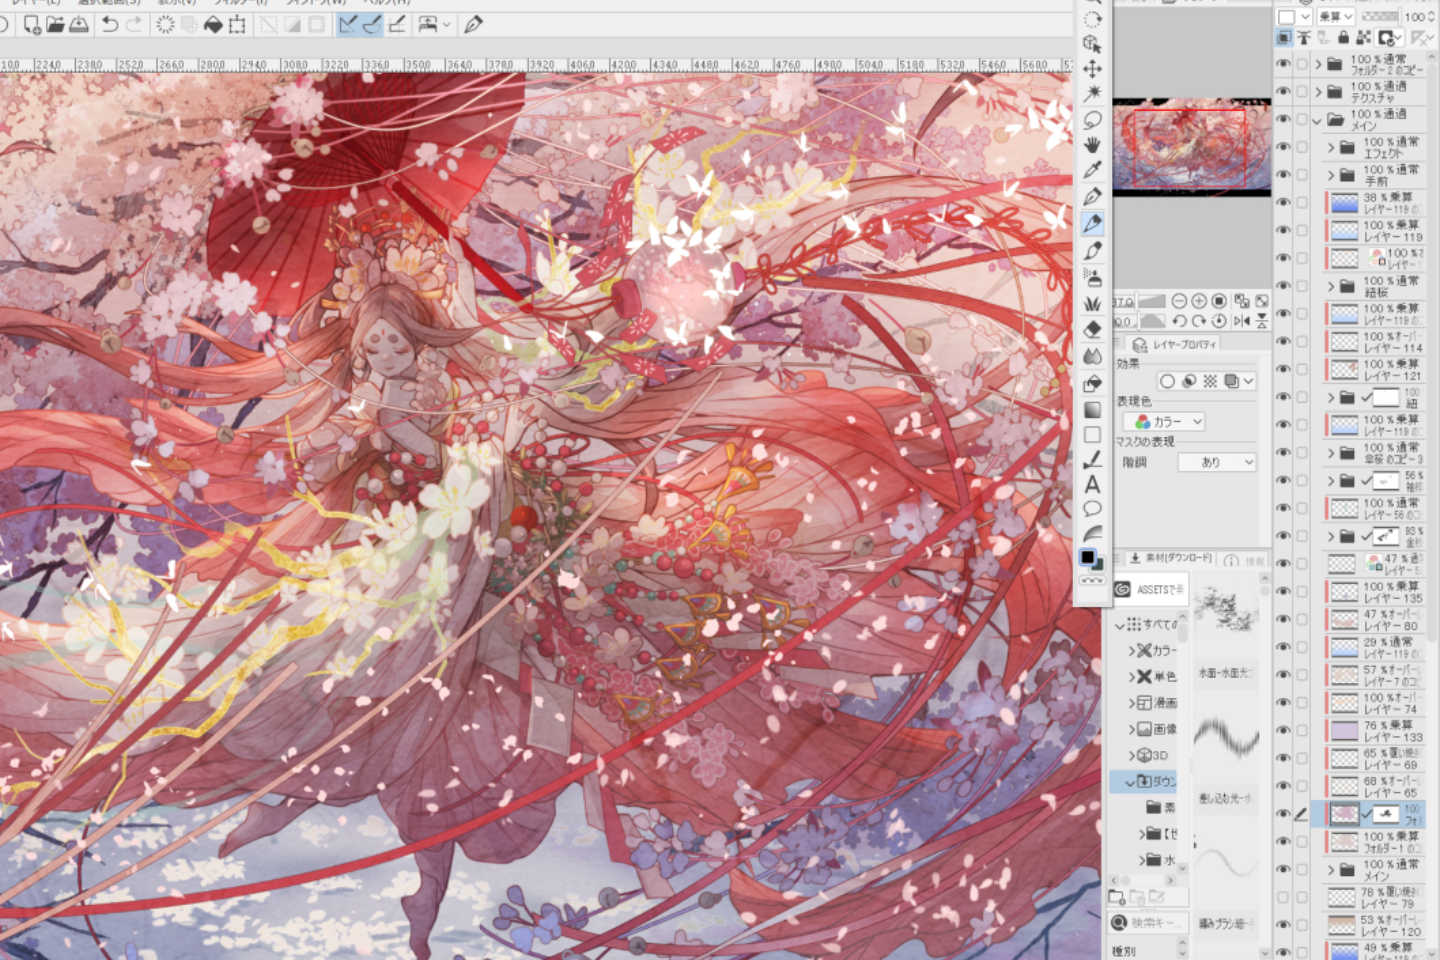
Task: Open the 表現色 カラー dropdown
Action: (1169, 422)
